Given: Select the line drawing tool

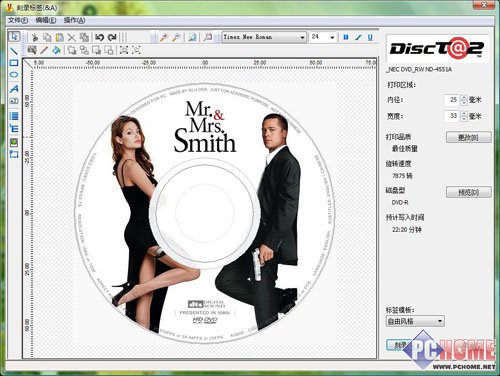Looking at the screenshot, I should point(14,51).
